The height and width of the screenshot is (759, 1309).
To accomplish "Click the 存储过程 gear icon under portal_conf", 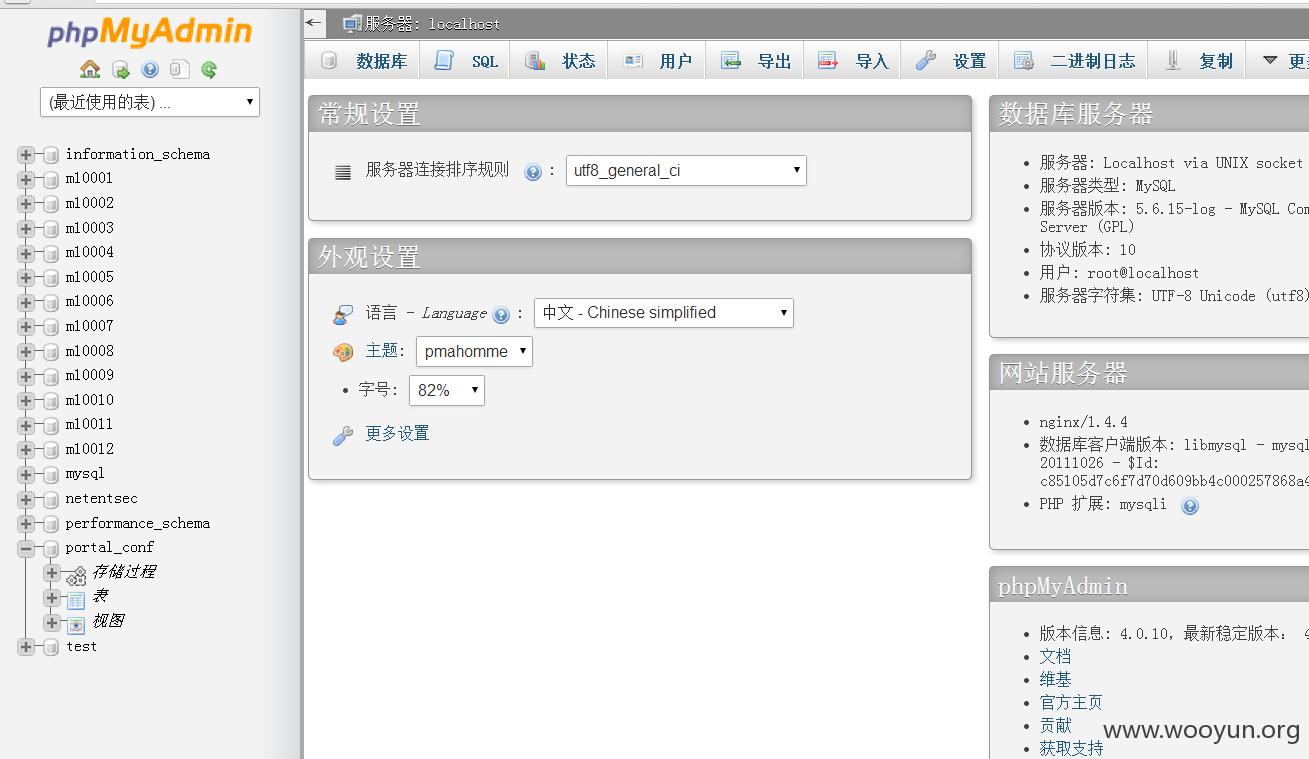I will pos(76,575).
